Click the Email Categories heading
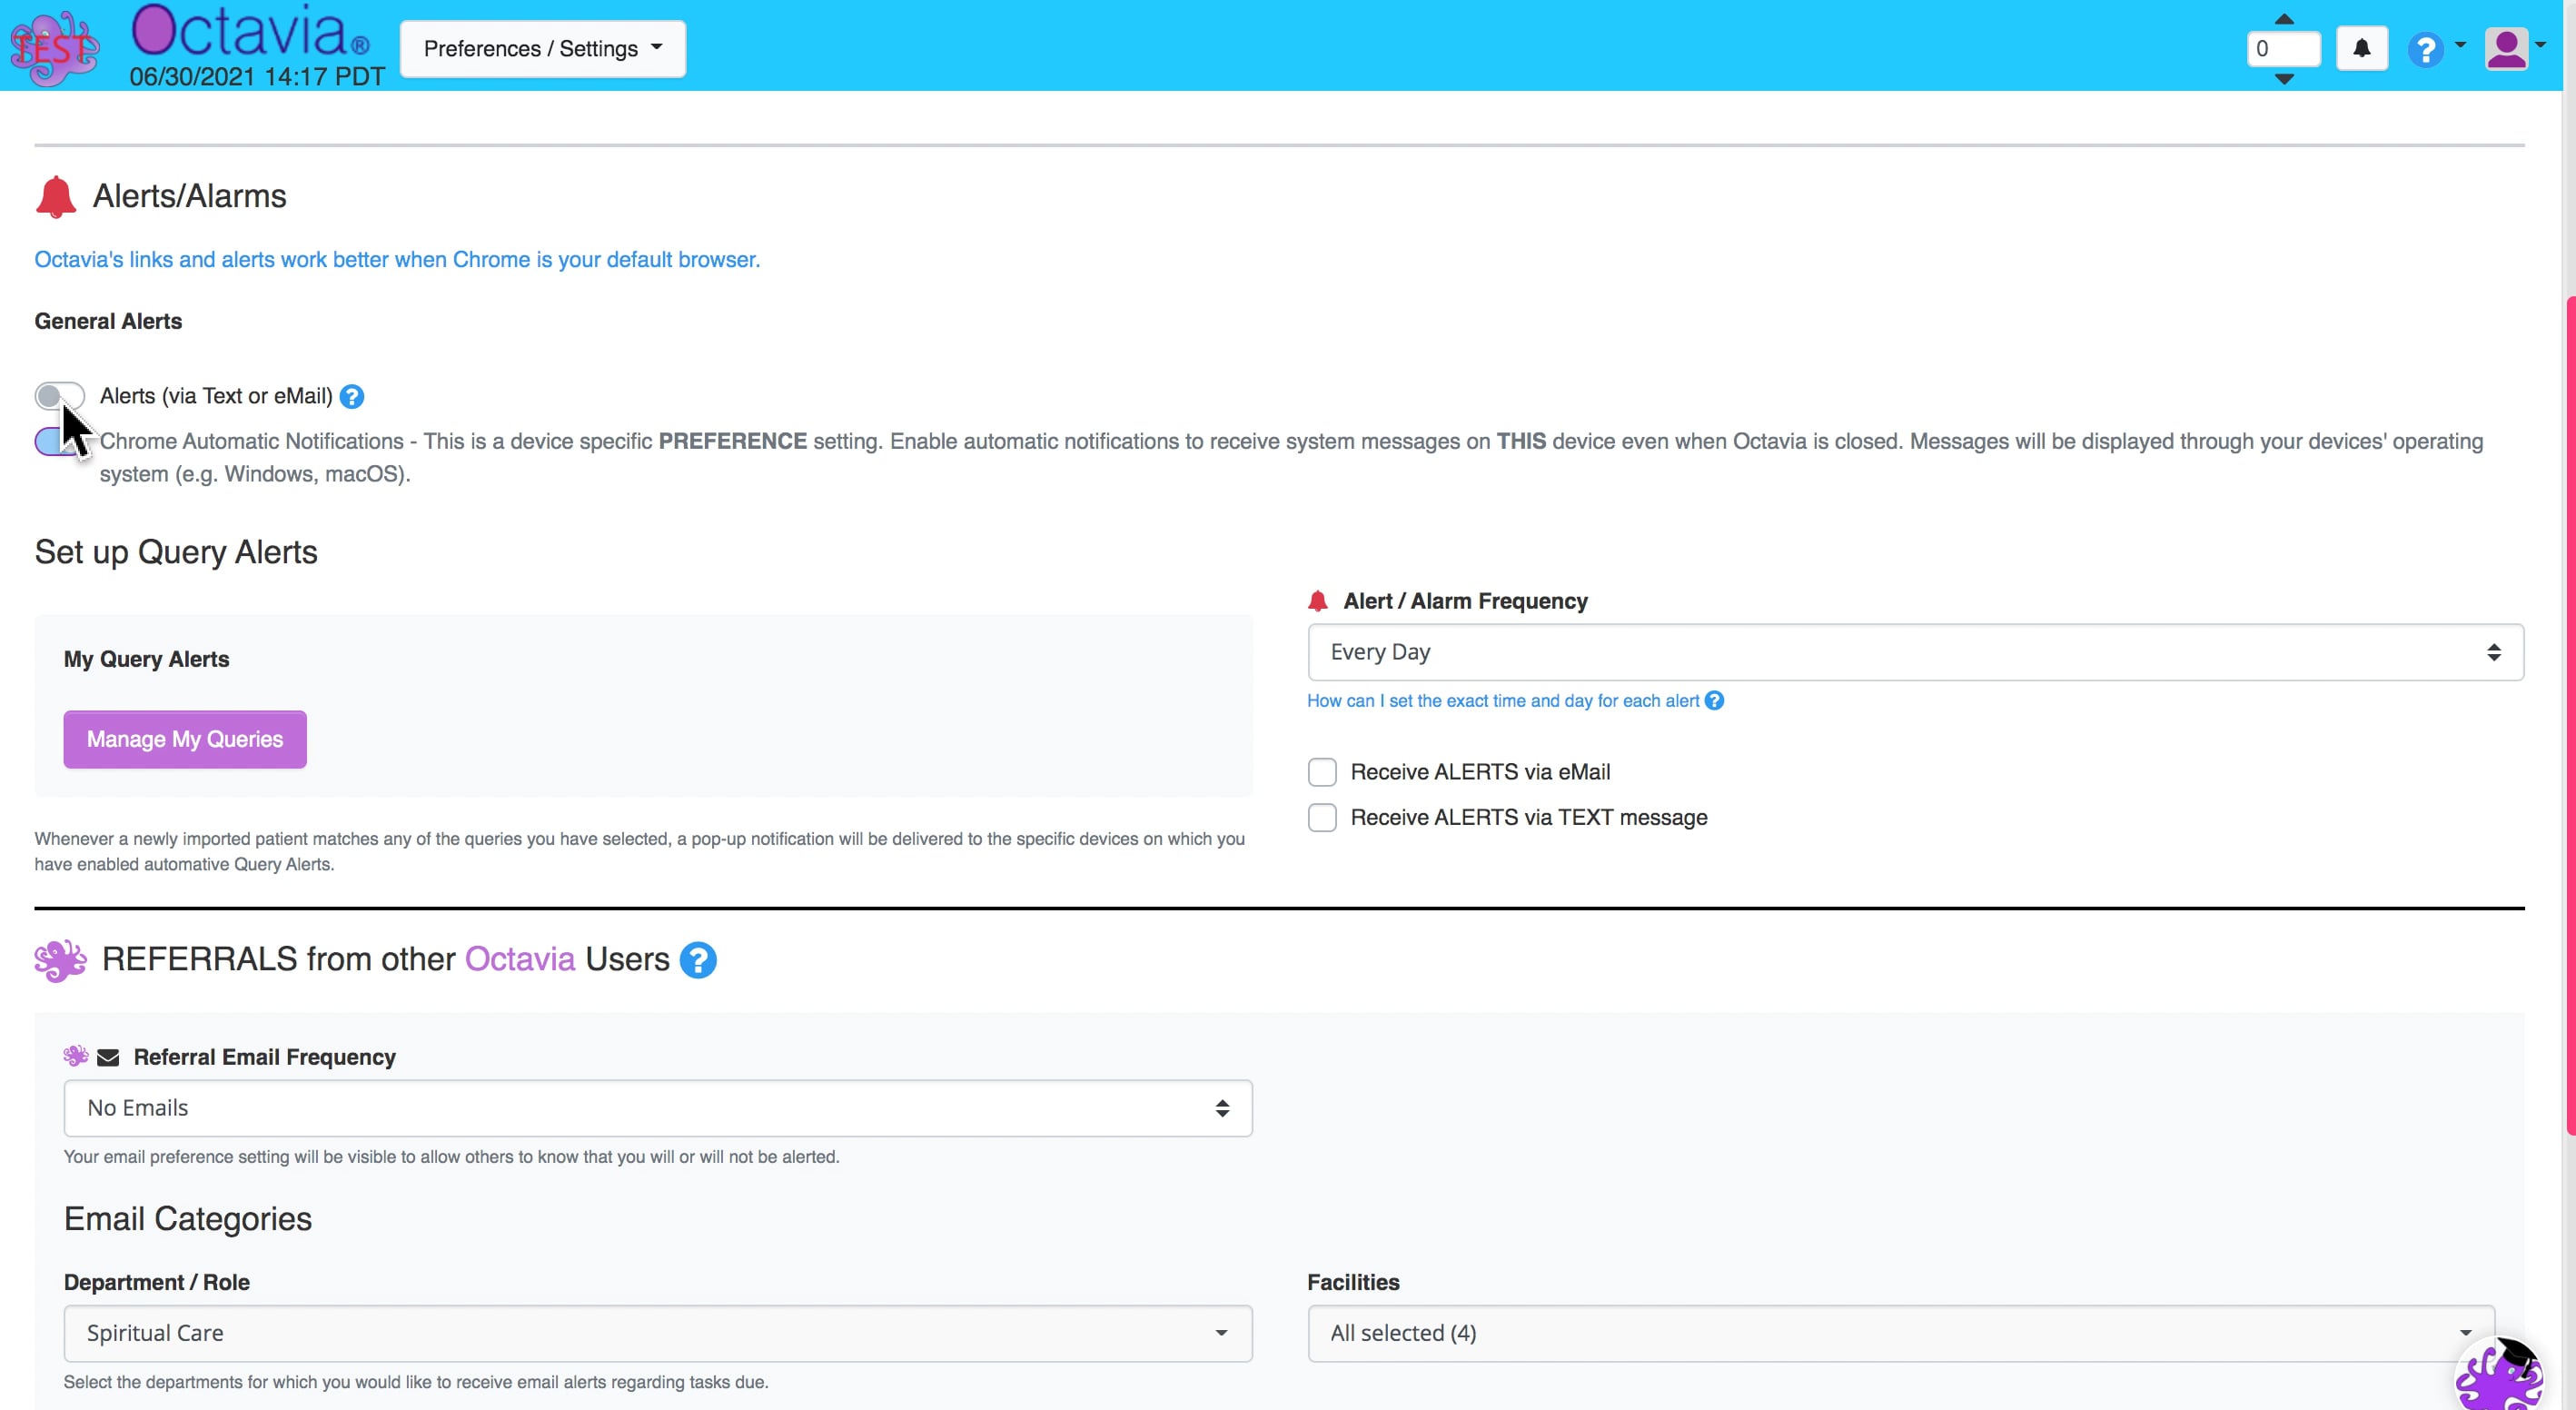This screenshot has height=1410, width=2576. click(188, 1219)
